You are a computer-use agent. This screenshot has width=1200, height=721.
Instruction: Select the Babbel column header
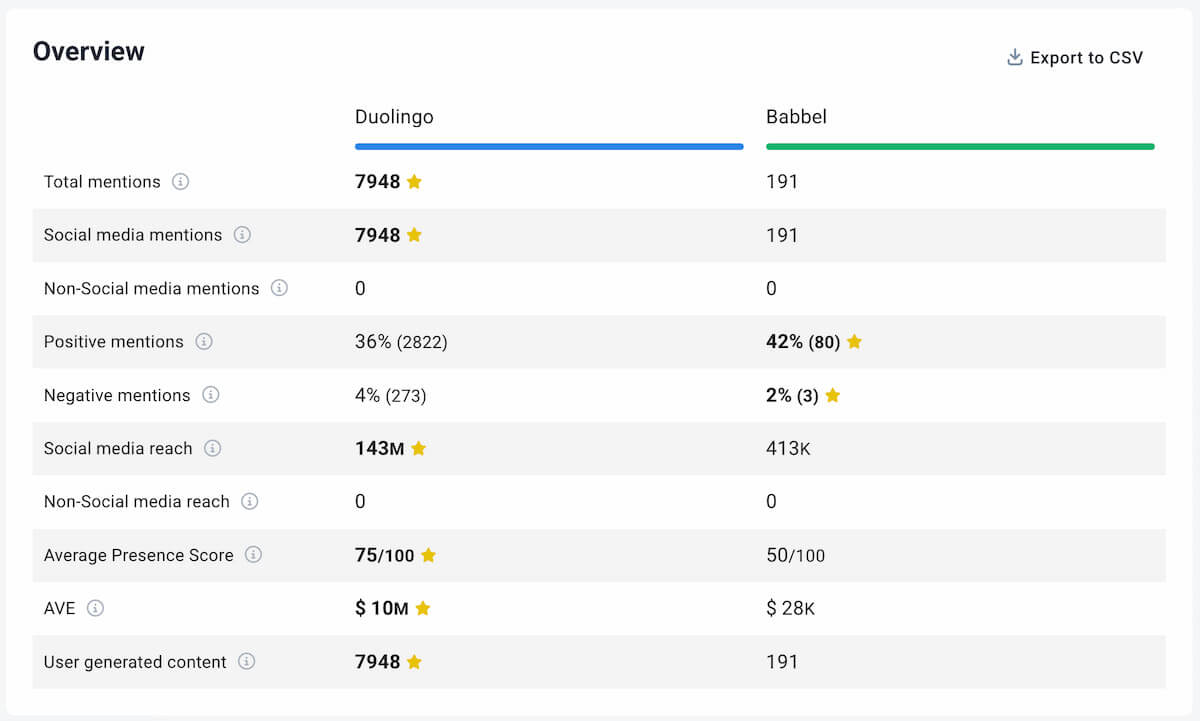point(797,117)
